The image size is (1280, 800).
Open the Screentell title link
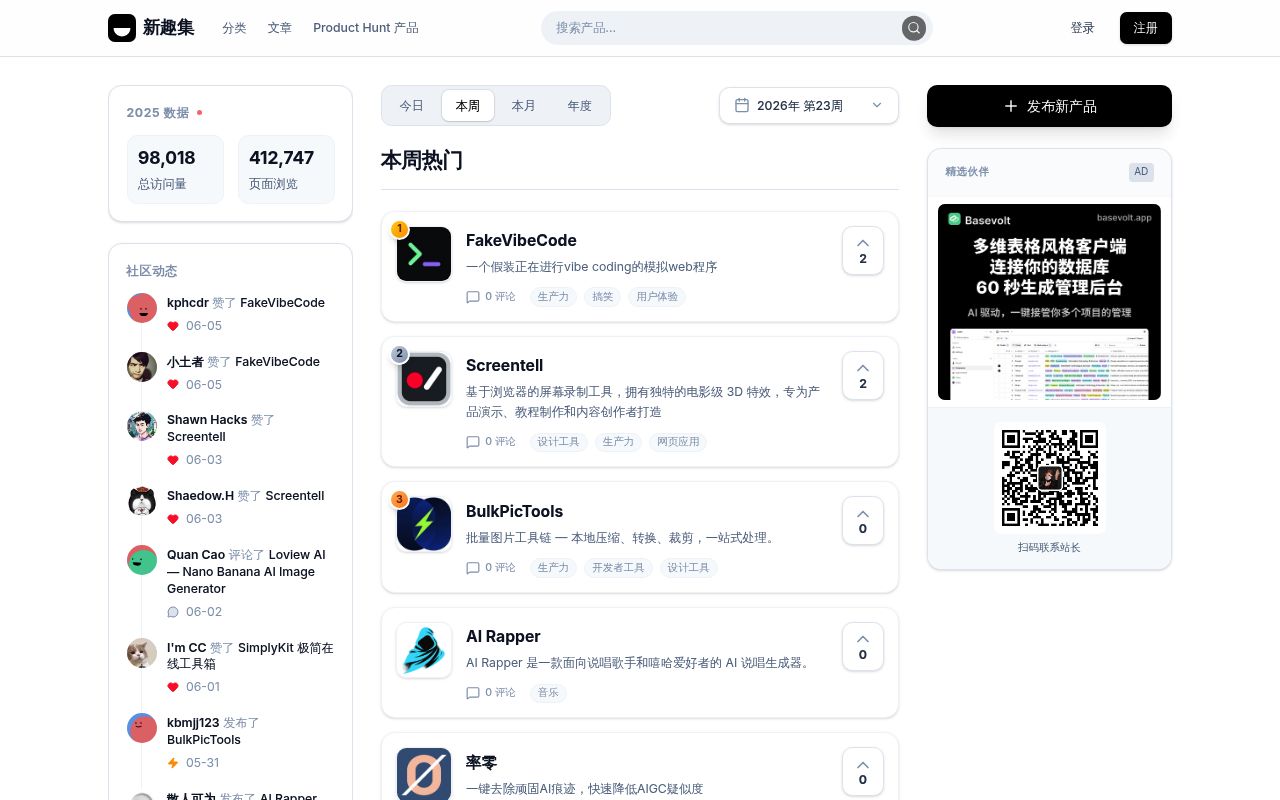point(504,365)
